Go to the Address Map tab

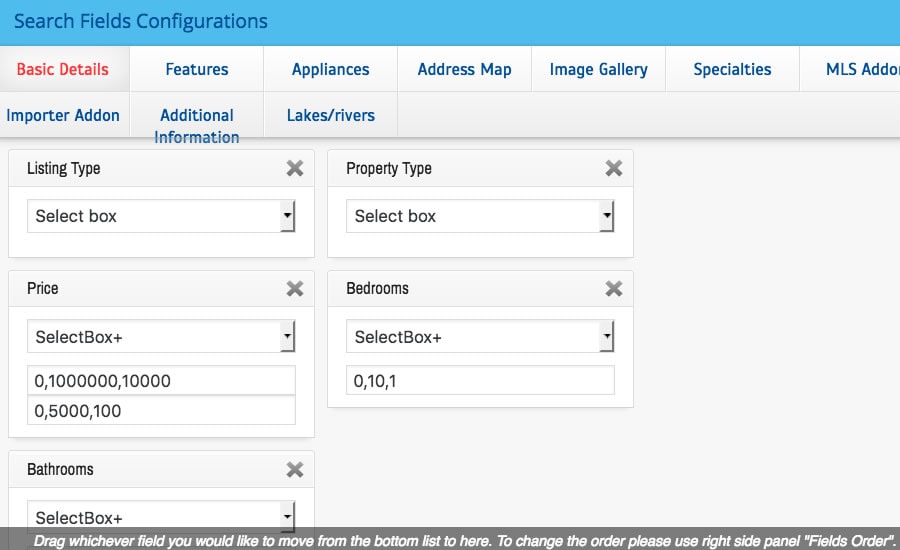(464, 69)
